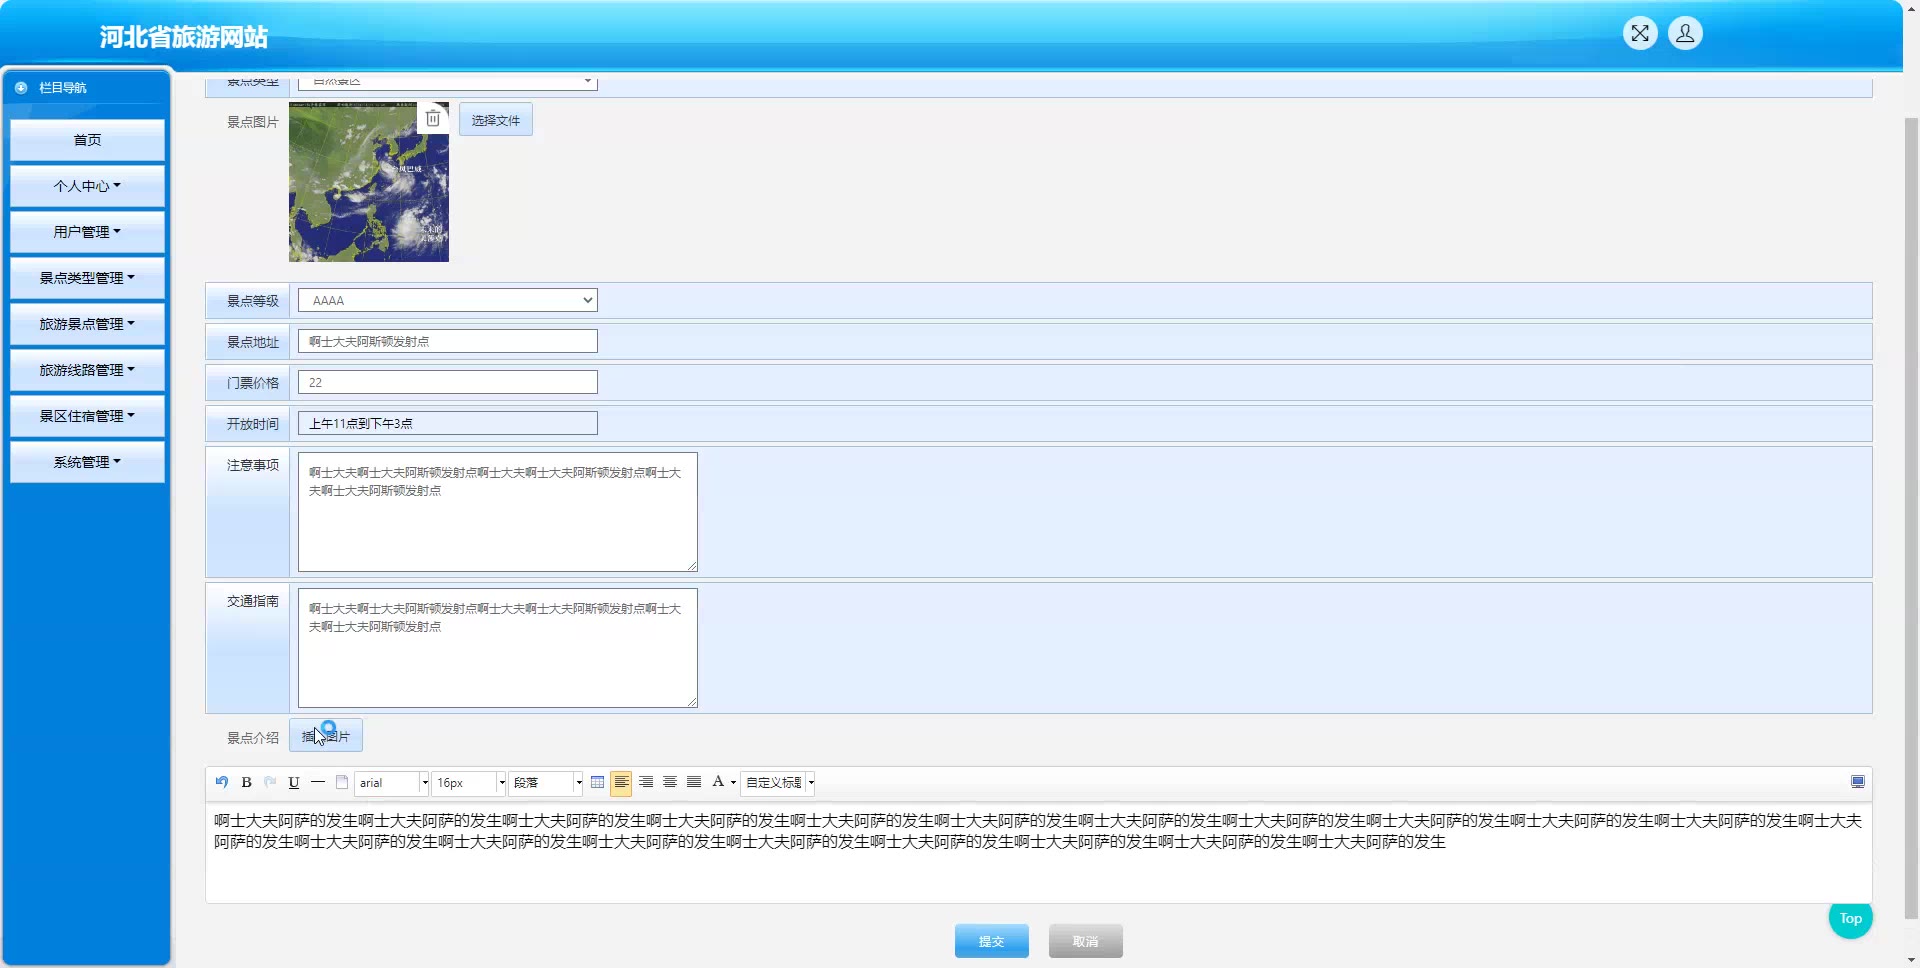Apply bold formatting in the editor

[x=246, y=782]
